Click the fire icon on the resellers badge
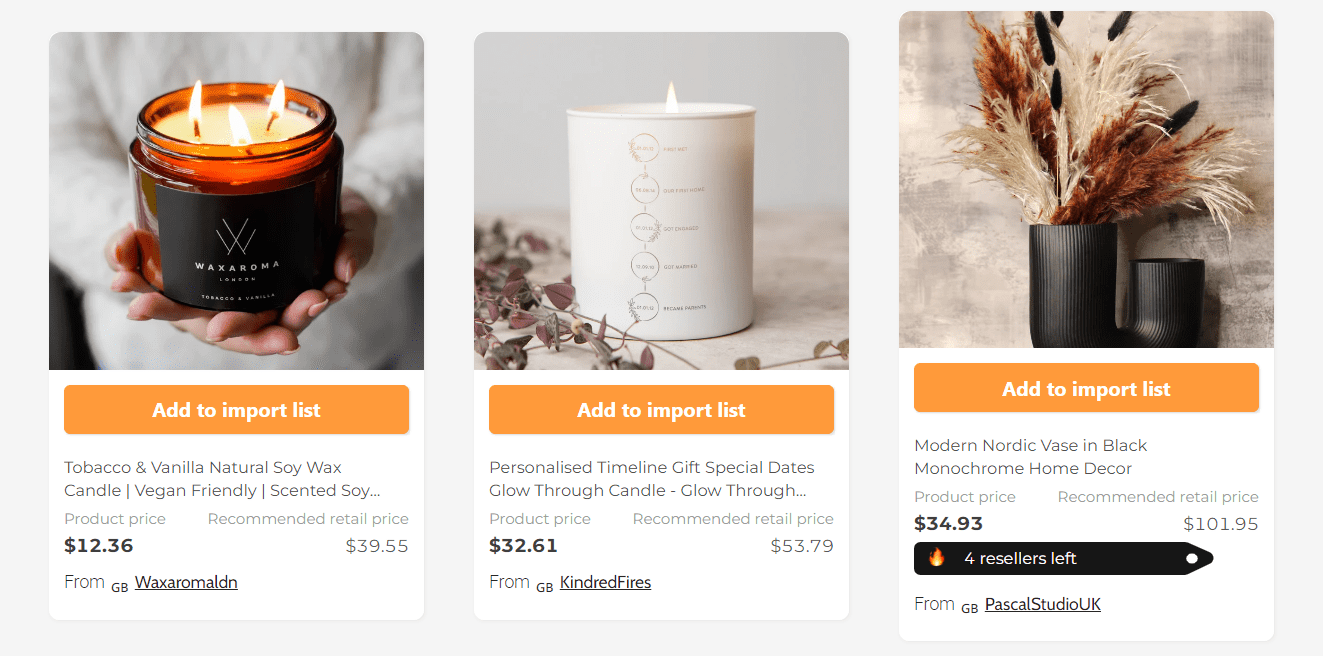The image size is (1323, 656). [x=935, y=558]
